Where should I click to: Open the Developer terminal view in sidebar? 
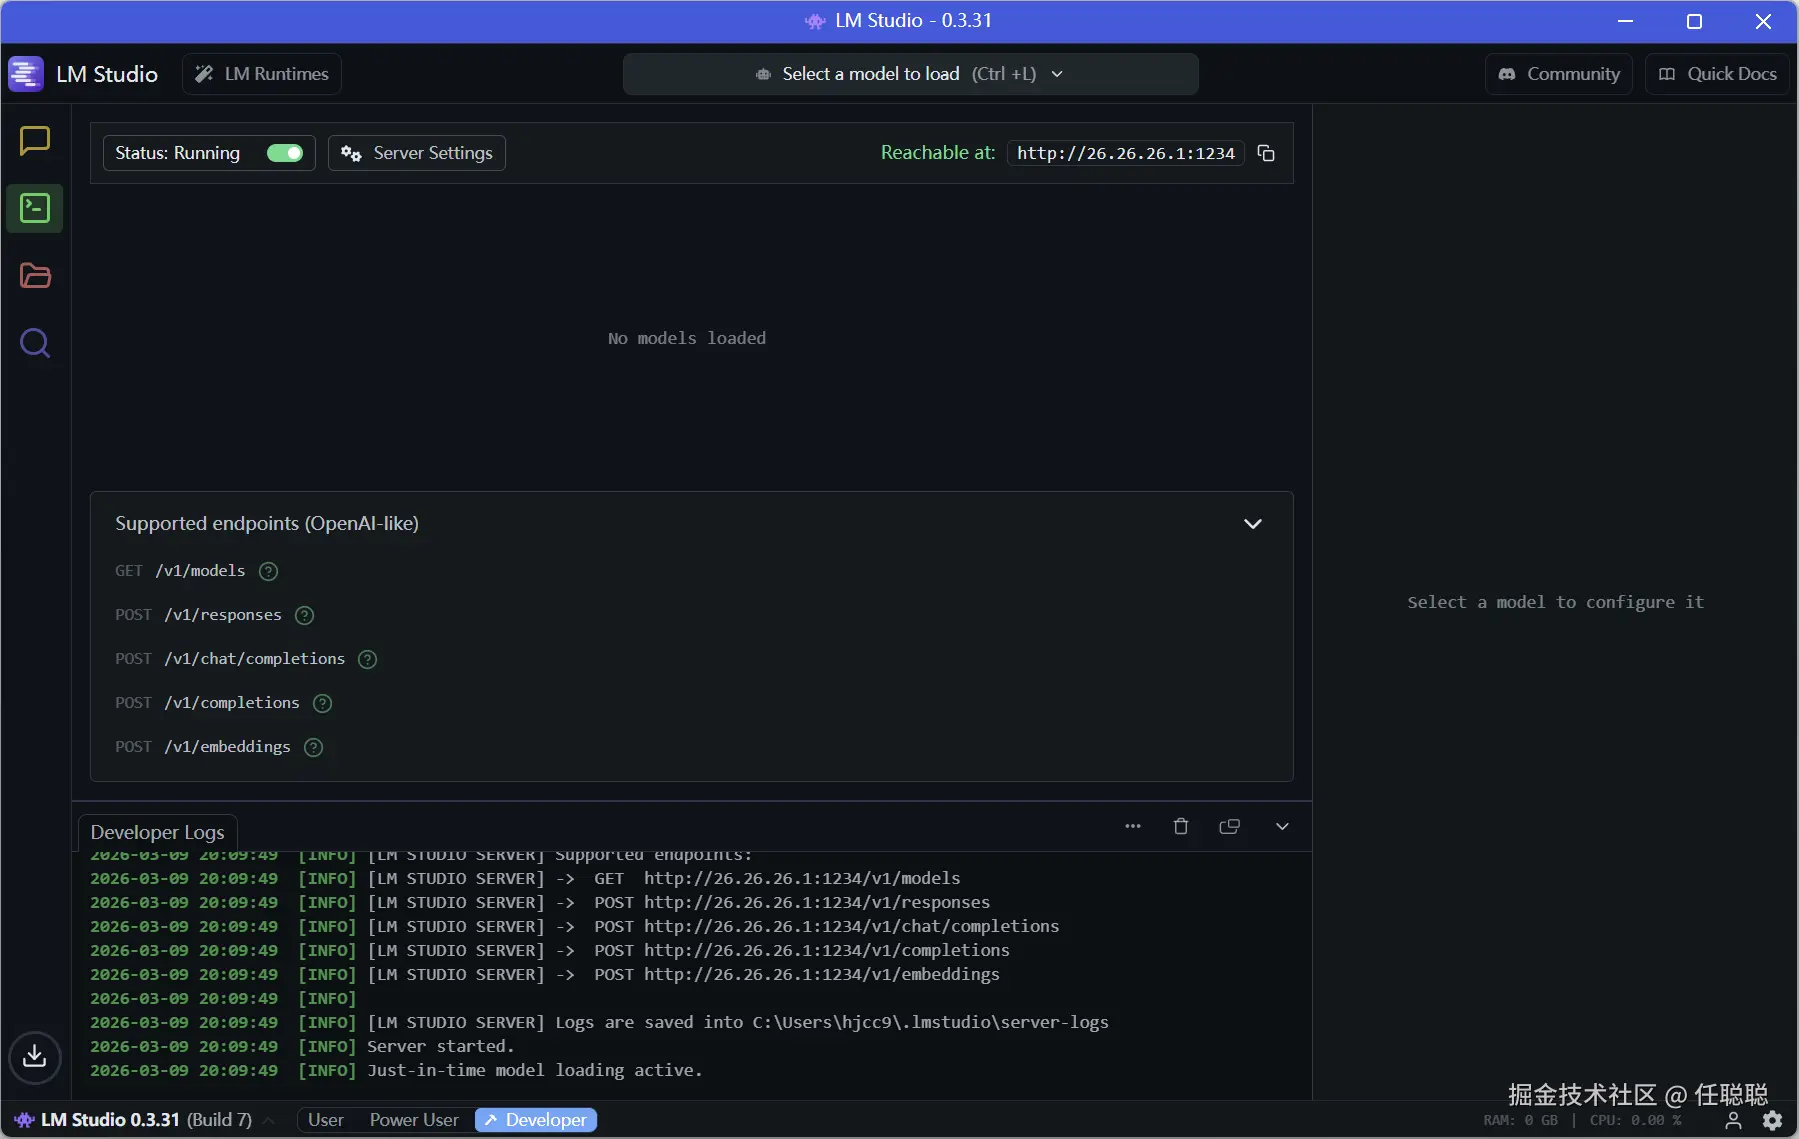coord(35,208)
